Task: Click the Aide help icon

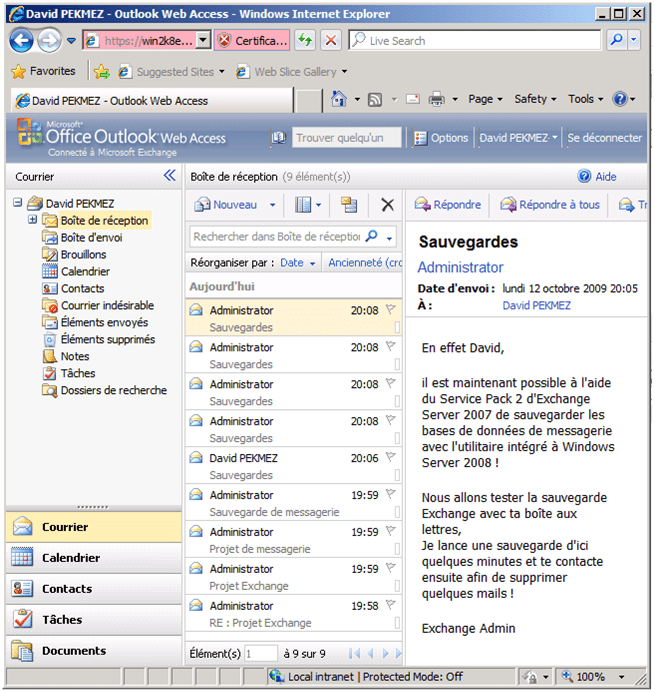Action: pos(584,177)
